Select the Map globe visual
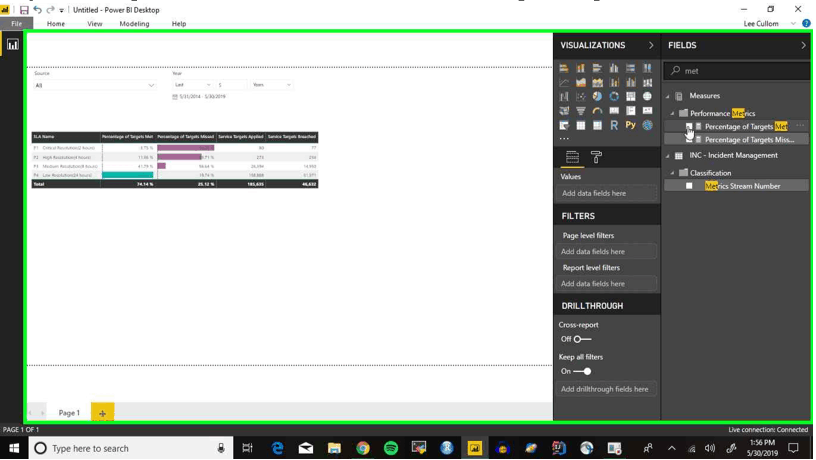 pos(647,97)
